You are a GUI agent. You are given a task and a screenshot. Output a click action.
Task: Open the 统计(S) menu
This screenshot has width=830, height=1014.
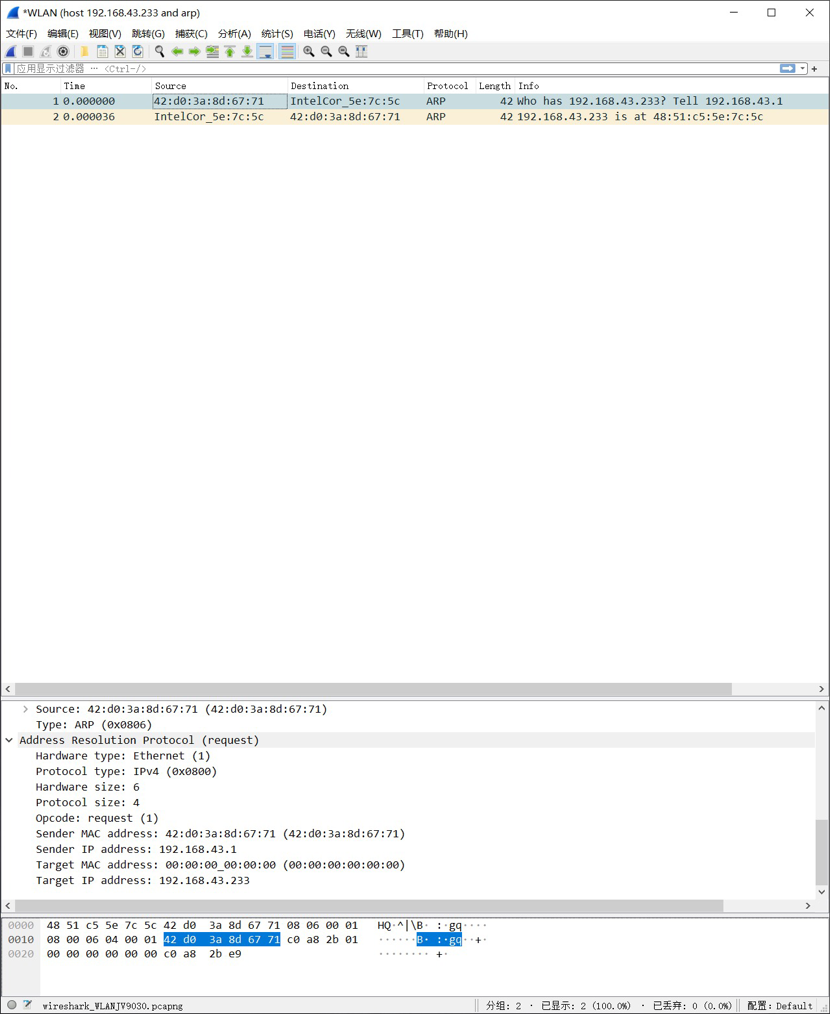(x=277, y=34)
